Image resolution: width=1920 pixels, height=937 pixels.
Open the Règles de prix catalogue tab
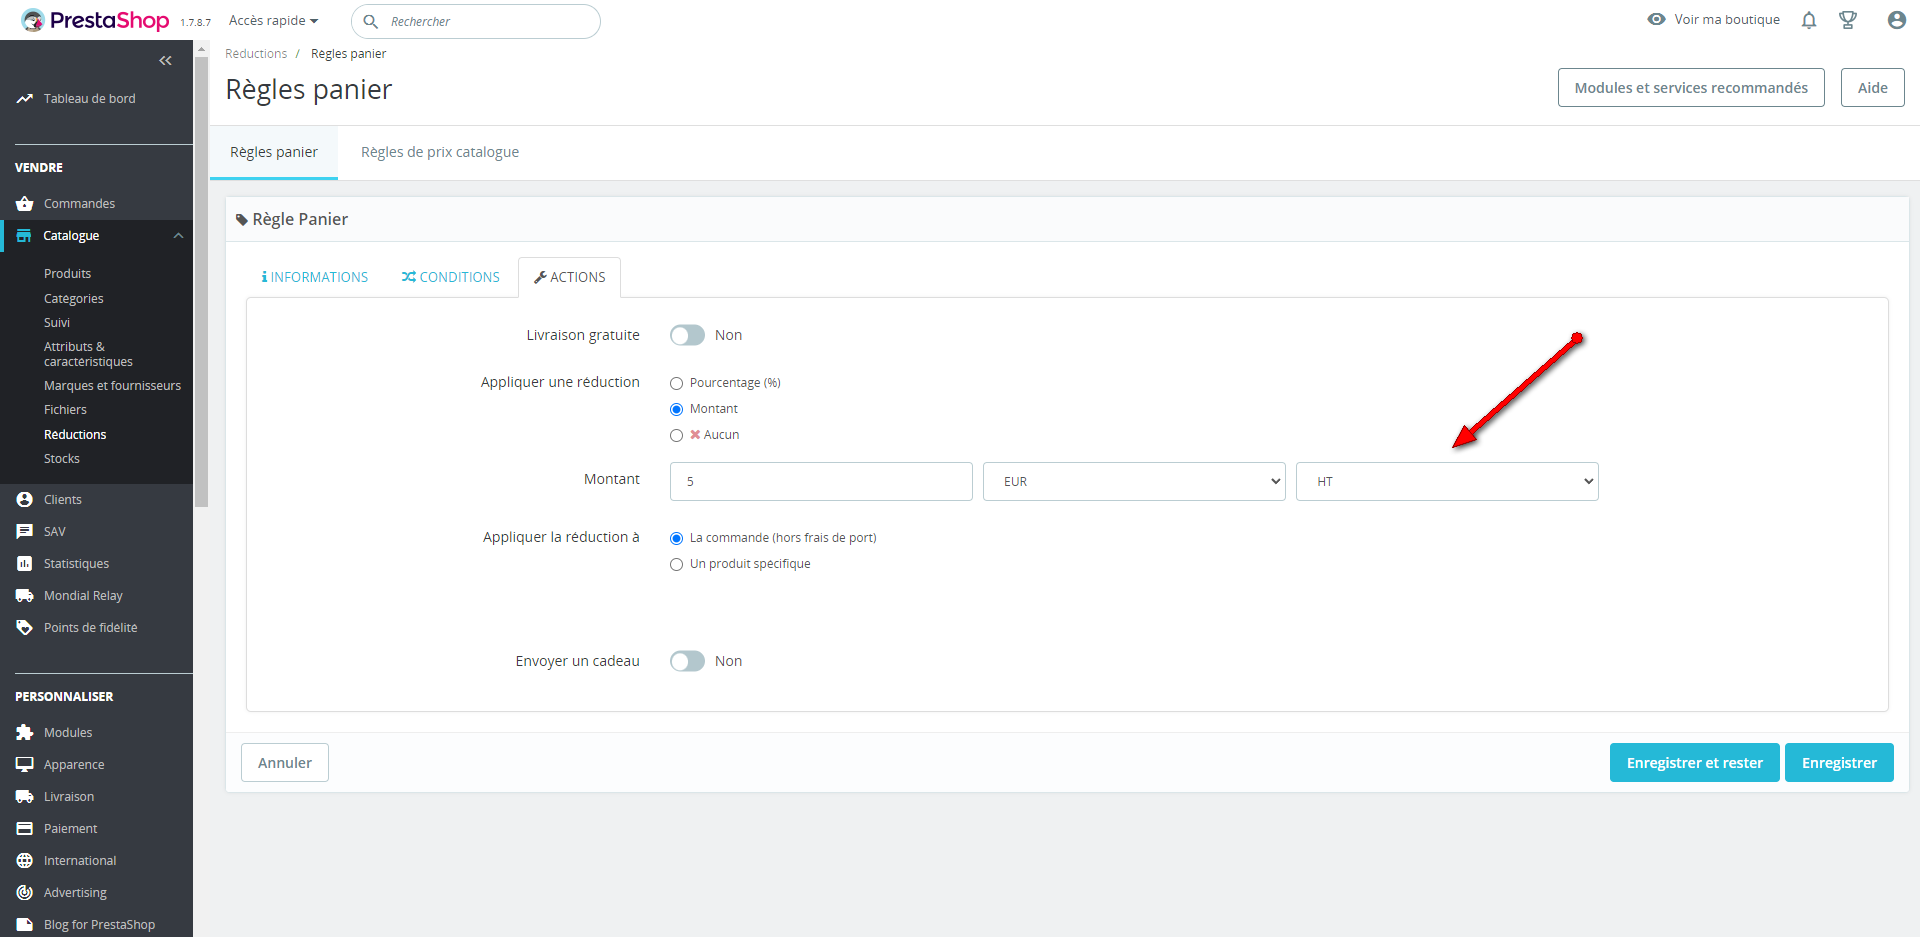click(440, 152)
